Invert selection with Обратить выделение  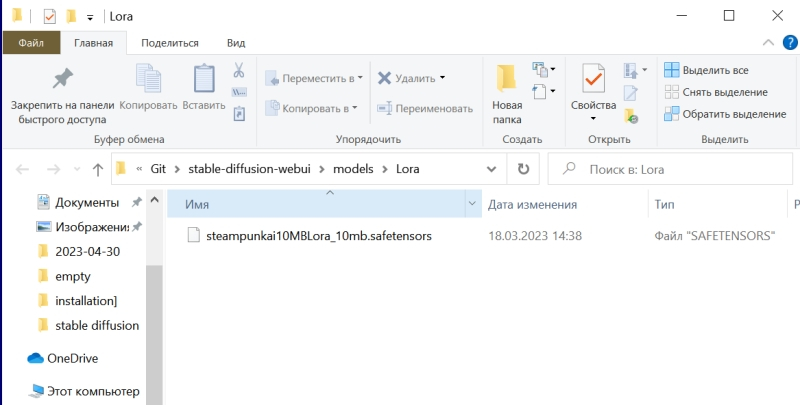click(x=724, y=114)
